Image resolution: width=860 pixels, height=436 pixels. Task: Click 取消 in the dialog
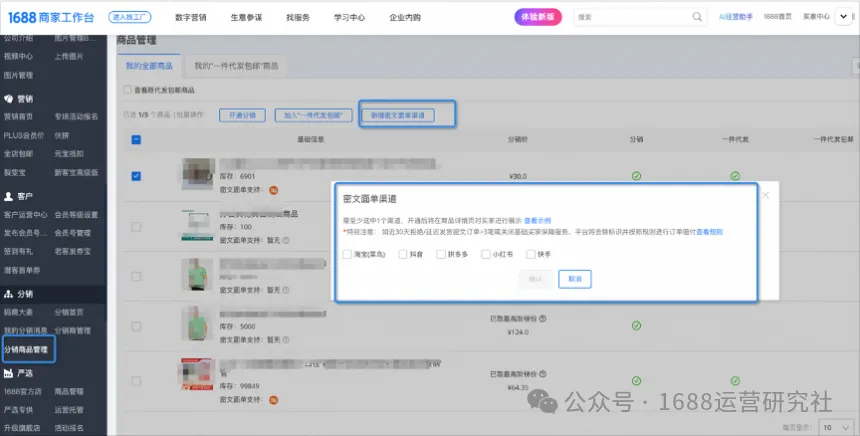point(575,279)
